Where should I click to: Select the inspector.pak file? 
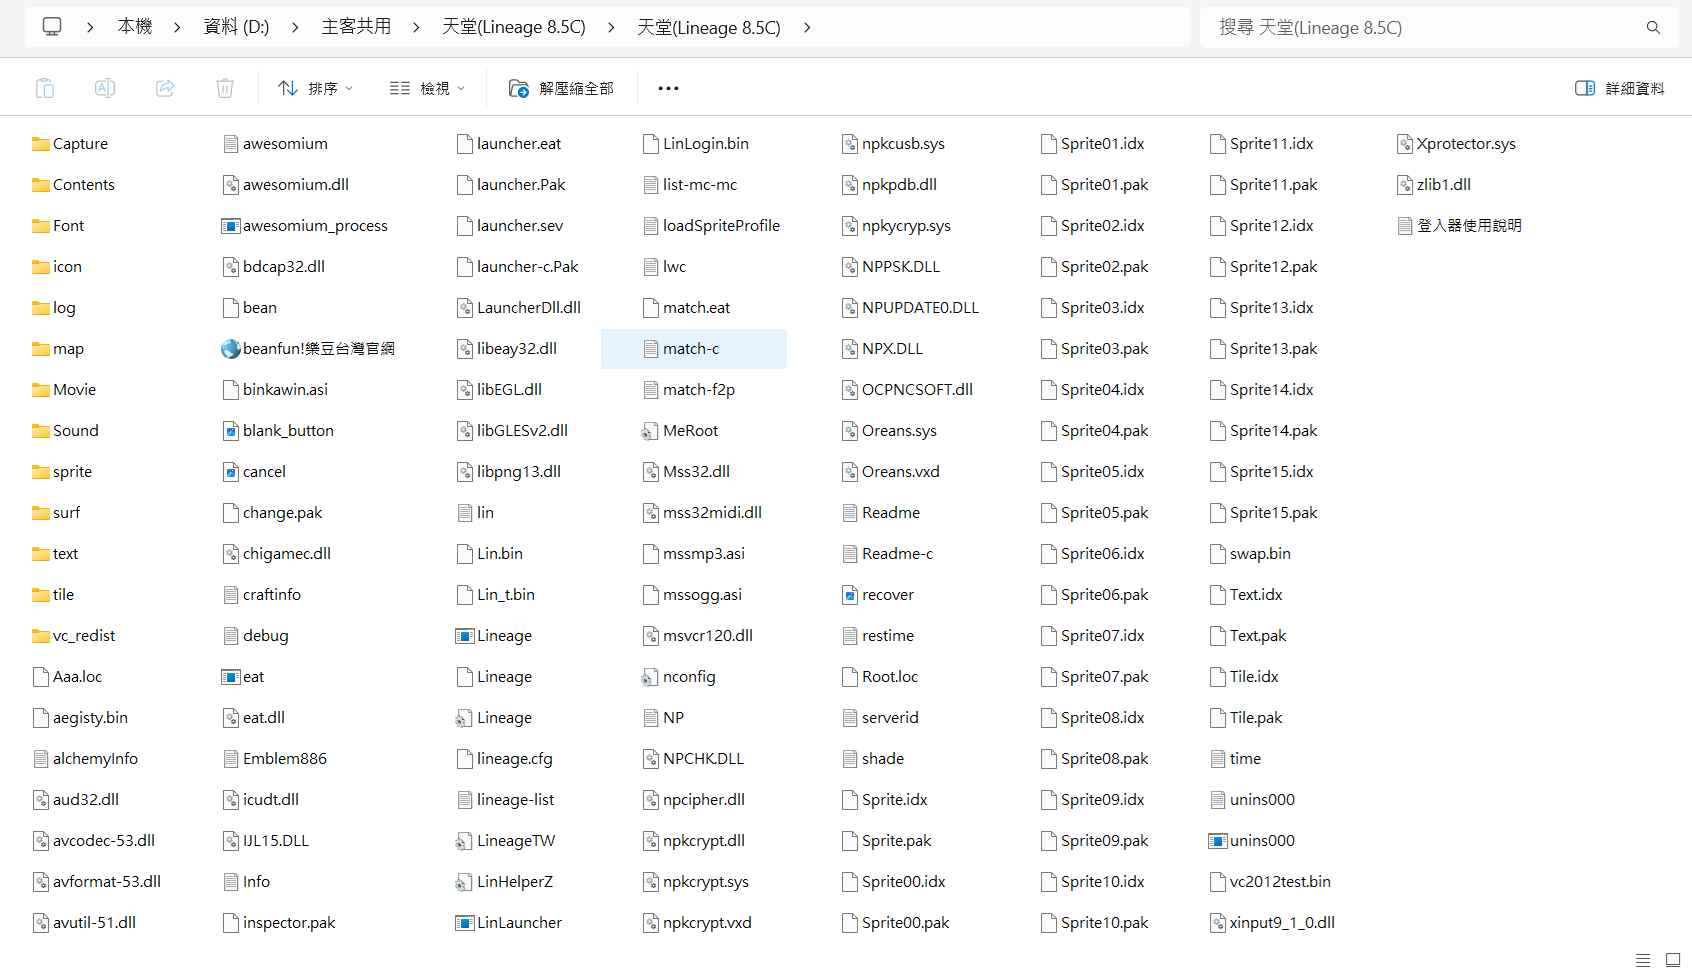pyautogui.click(x=279, y=923)
